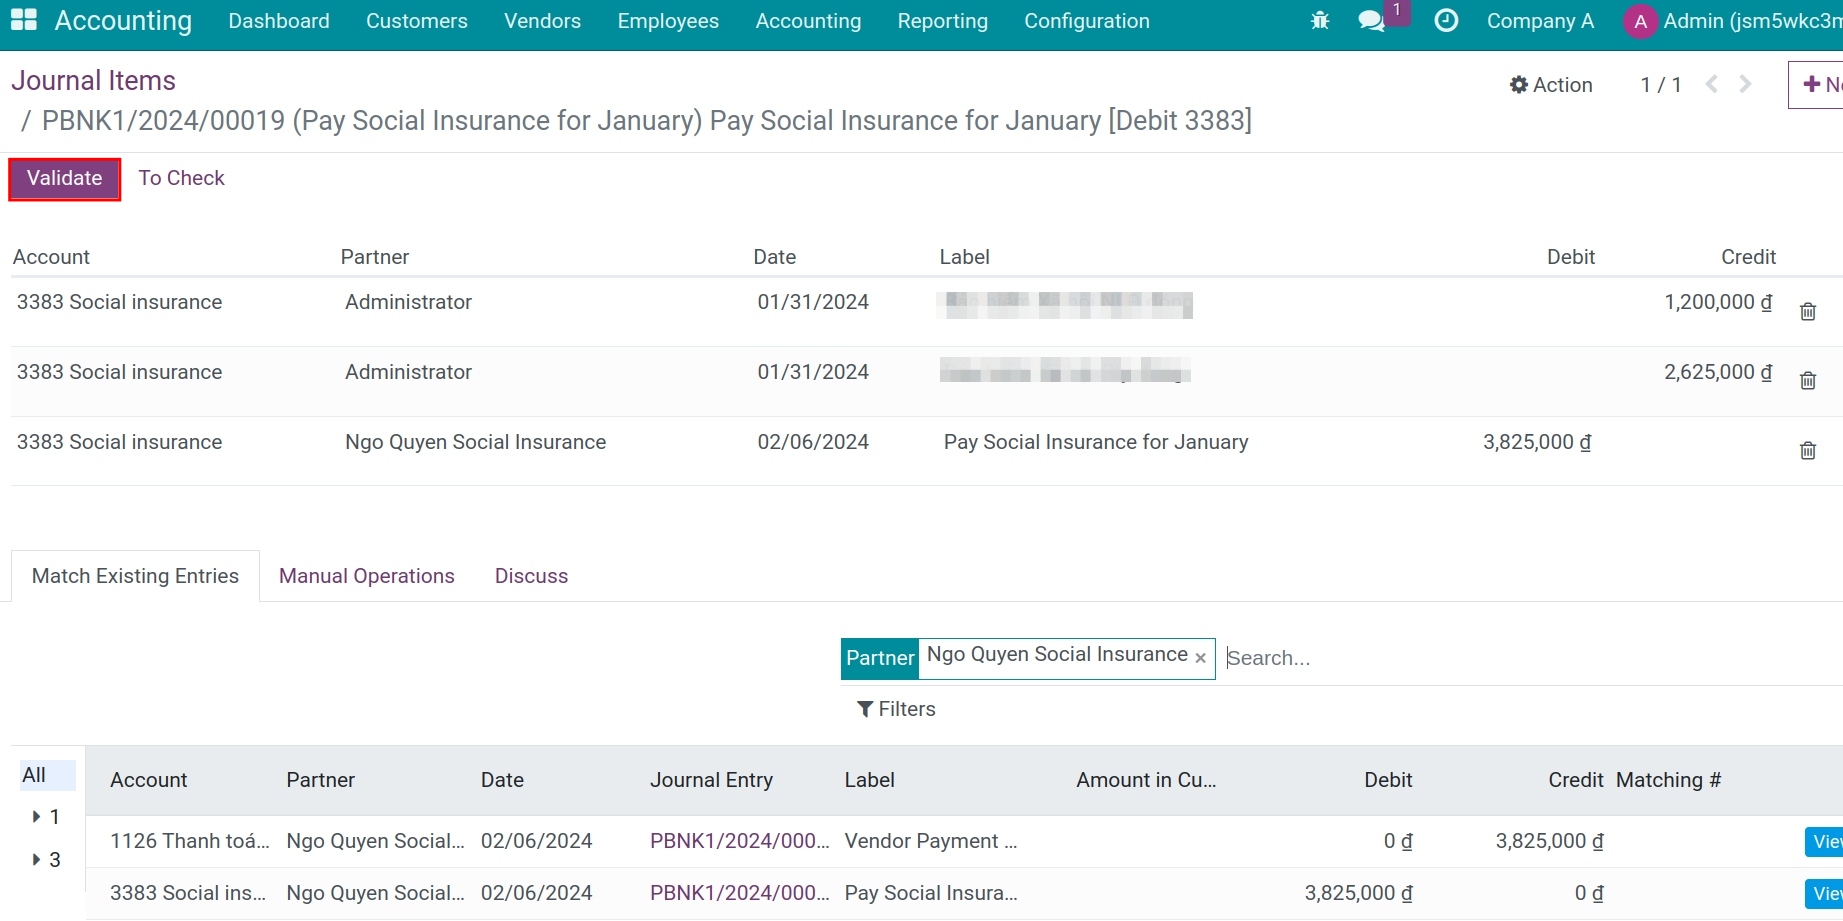Screen dimensions: 1843x921
Task: Open the Action gear menu
Action: point(1551,85)
